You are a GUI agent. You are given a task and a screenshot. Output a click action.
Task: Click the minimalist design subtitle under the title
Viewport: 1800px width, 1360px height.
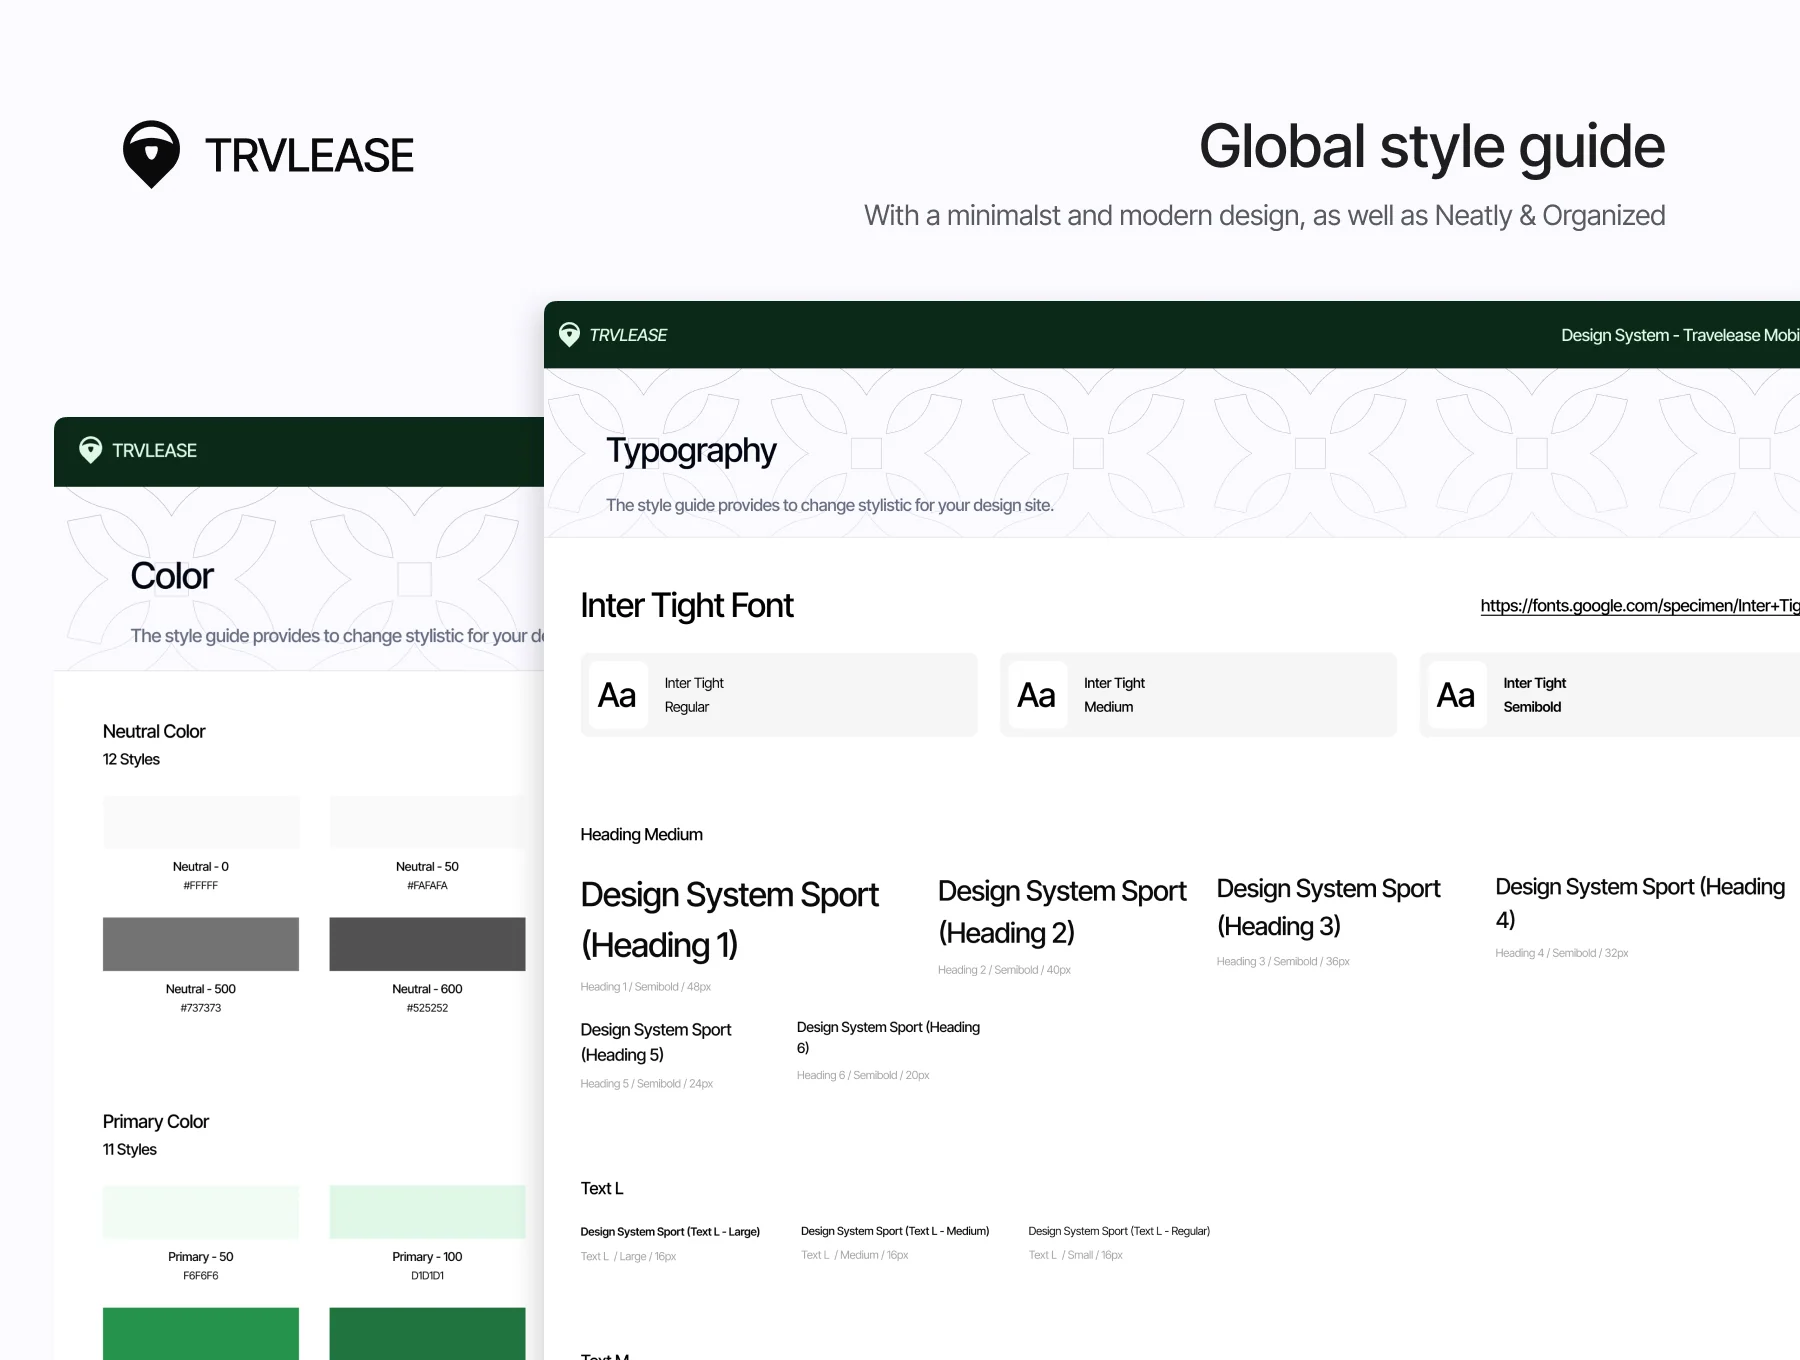click(1265, 216)
